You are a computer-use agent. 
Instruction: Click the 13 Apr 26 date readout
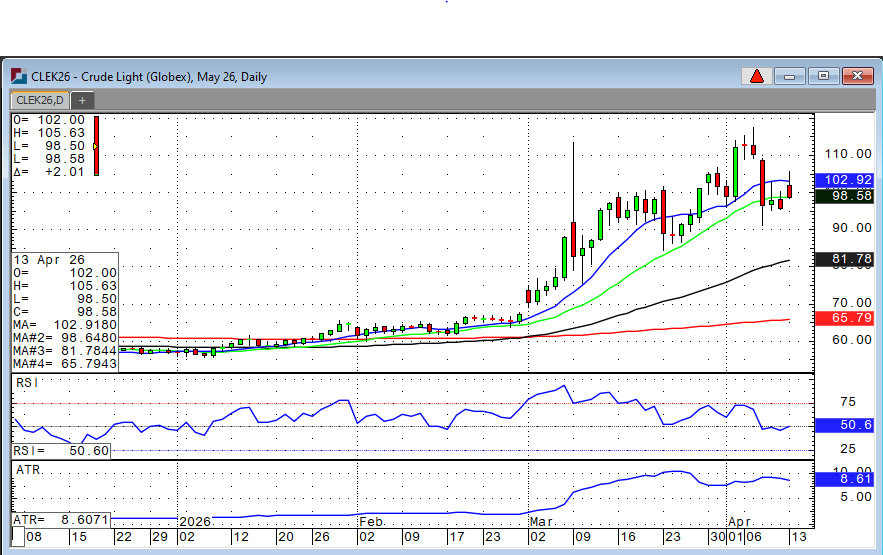pyautogui.click(x=49, y=260)
